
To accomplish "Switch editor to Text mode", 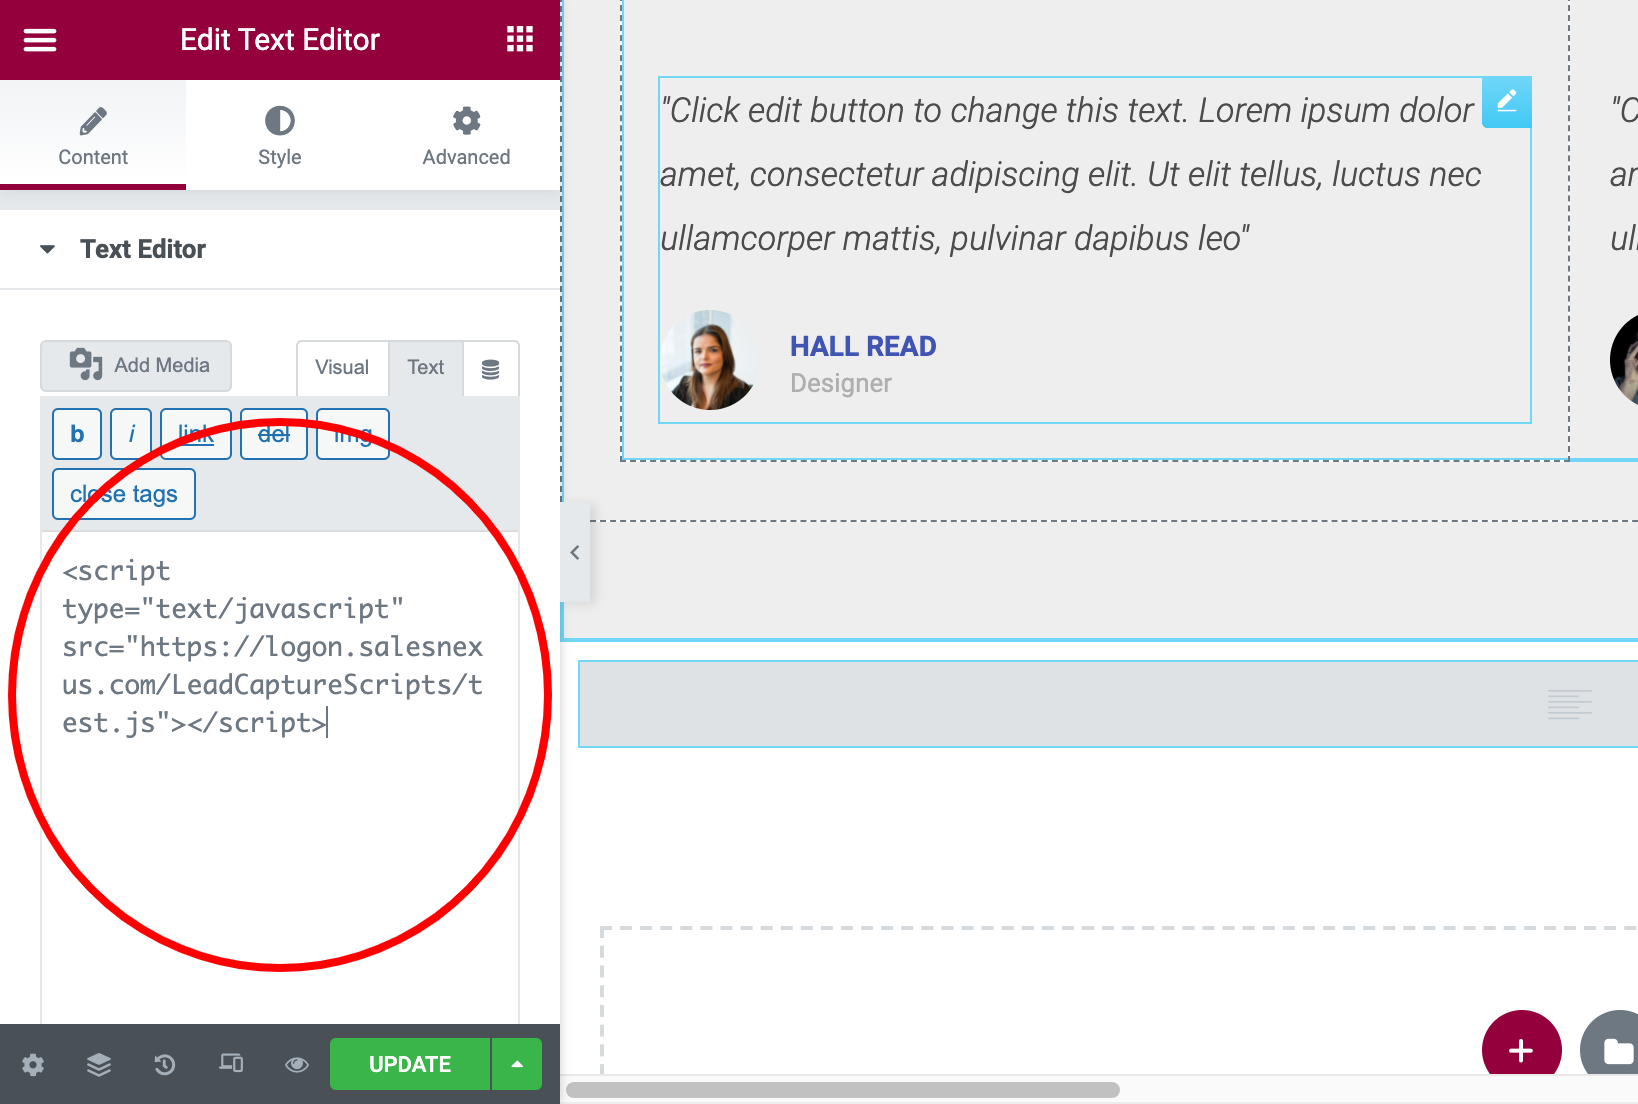I will pyautogui.click(x=426, y=368).
